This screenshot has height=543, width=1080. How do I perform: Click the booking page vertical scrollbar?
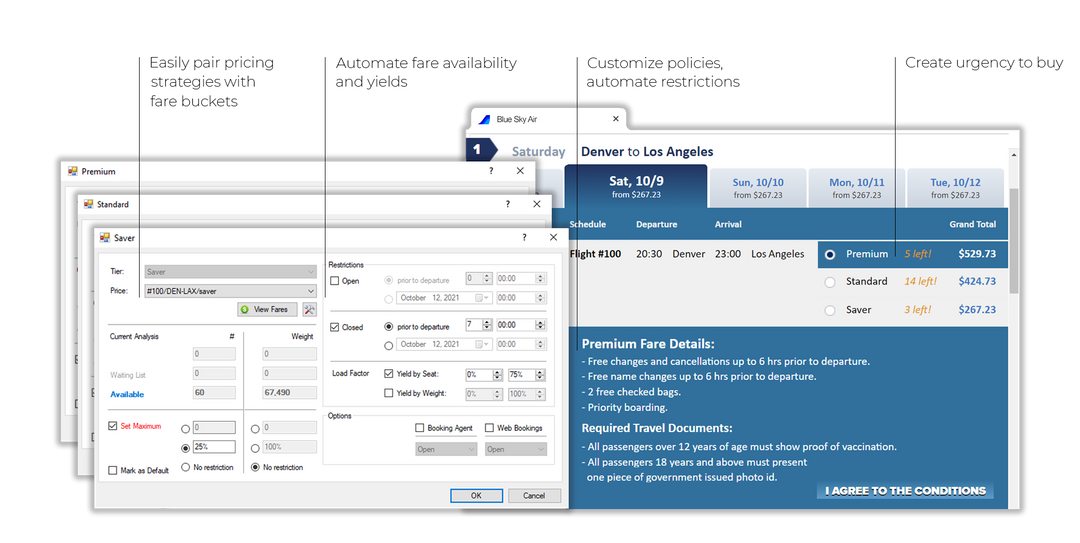1013,241
